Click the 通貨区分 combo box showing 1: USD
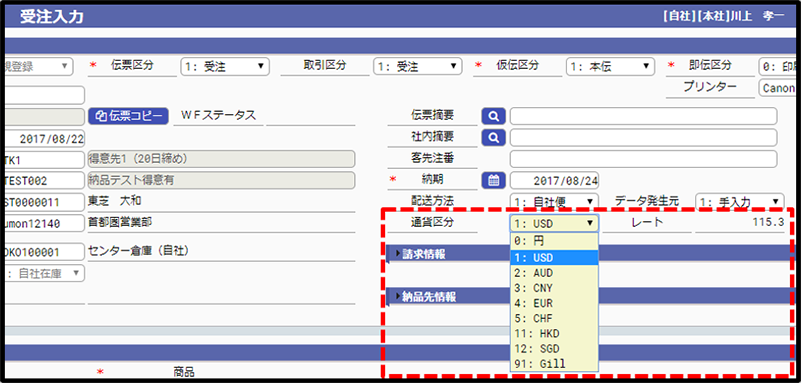Image resolution: width=801 pixels, height=383 pixels. tap(554, 223)
